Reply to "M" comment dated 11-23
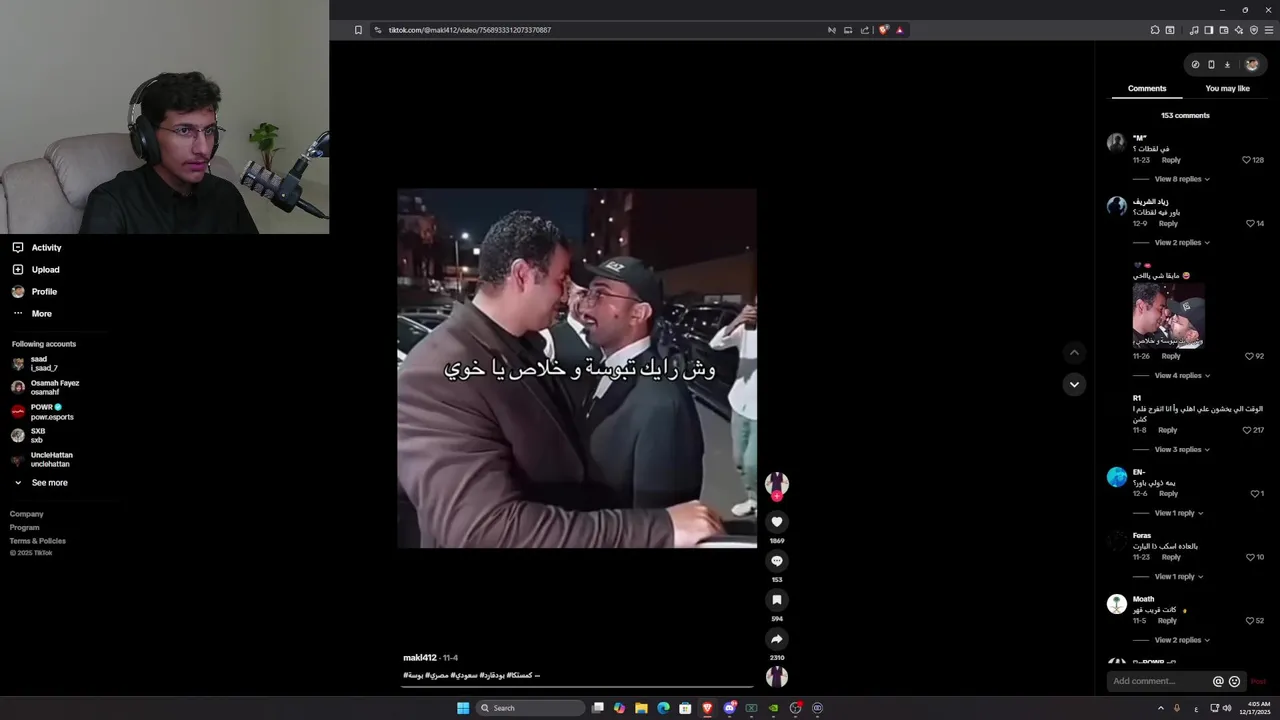The height and width of the screenshot is (720, 1280). coord(1171,160)
